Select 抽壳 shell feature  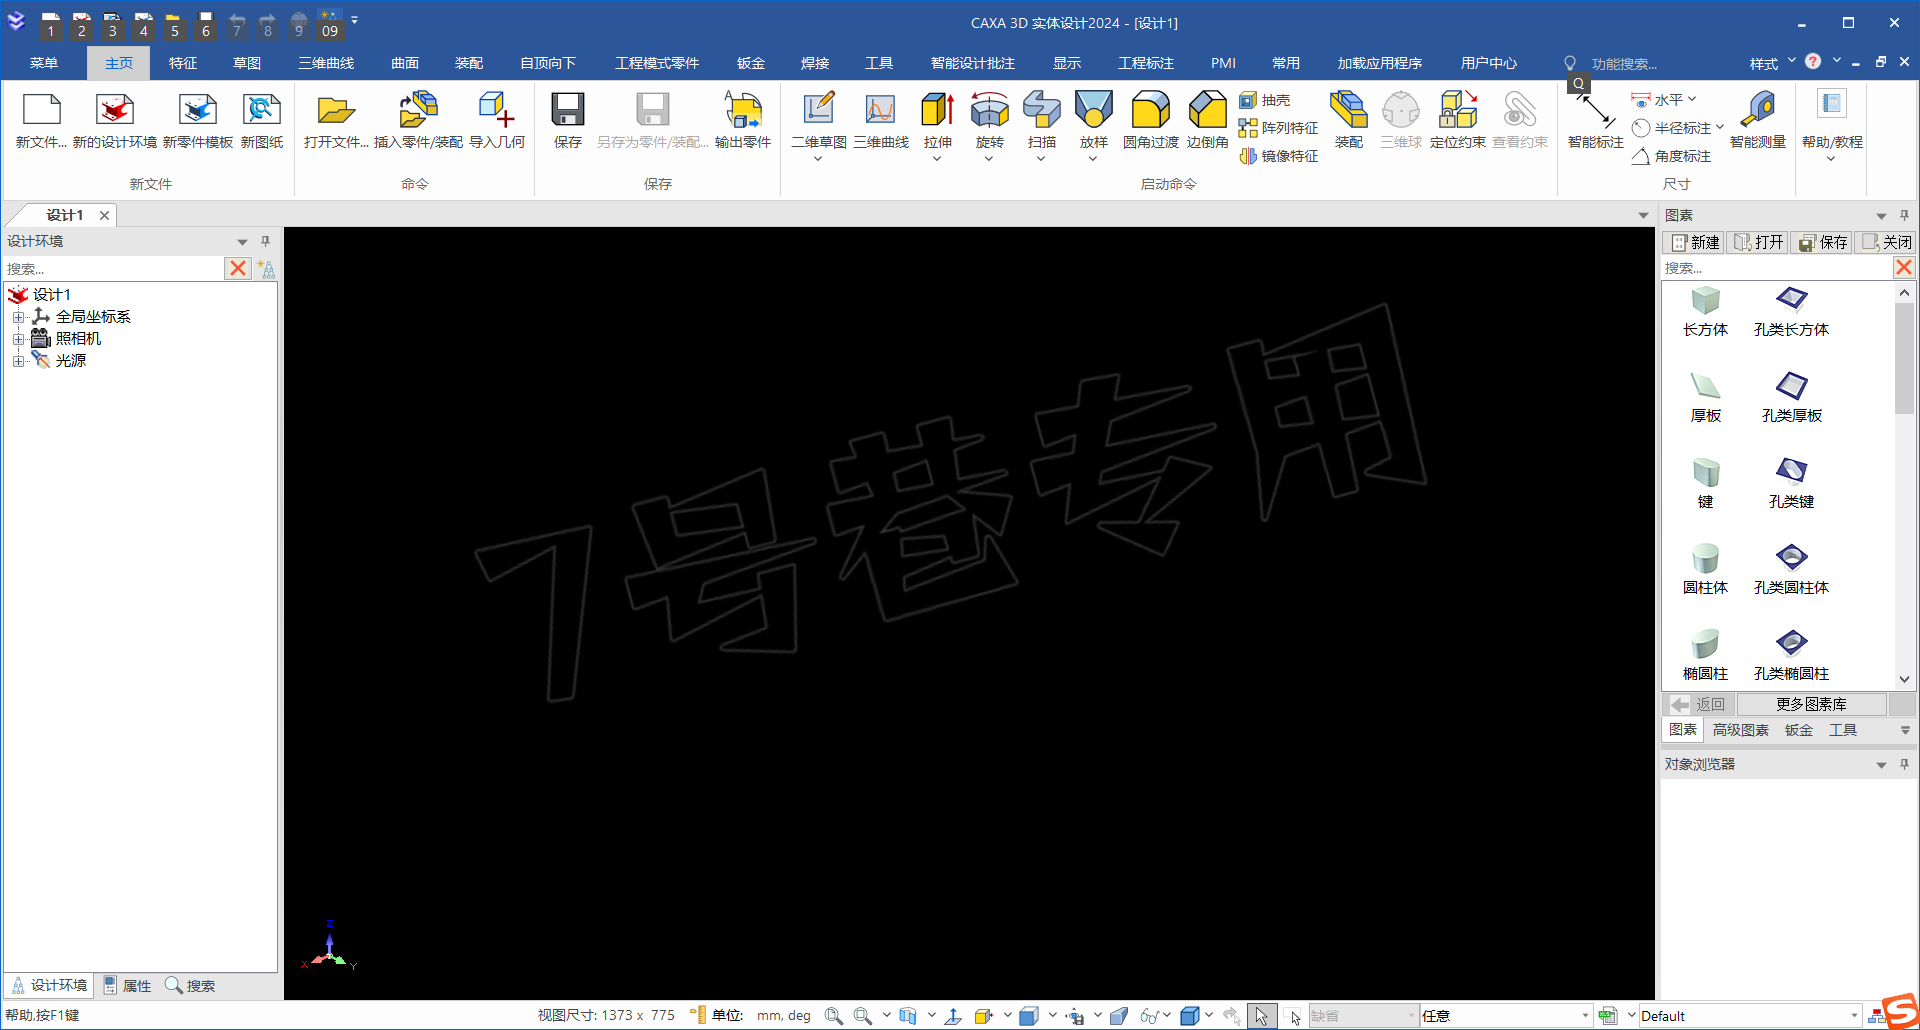[1265, 100]
